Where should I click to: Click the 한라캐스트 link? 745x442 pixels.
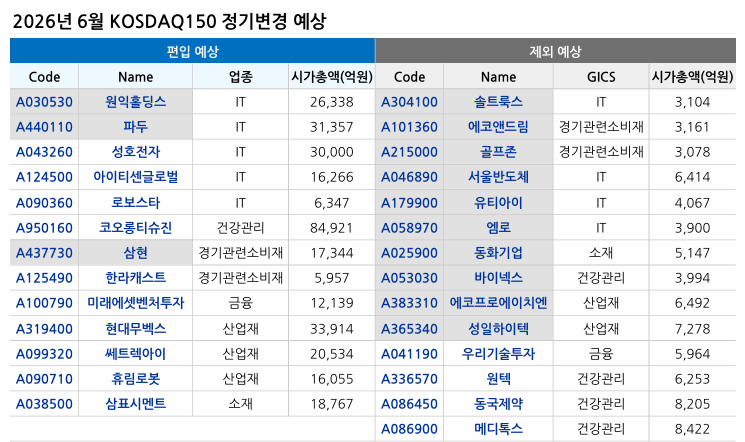(x=135, y=278)
